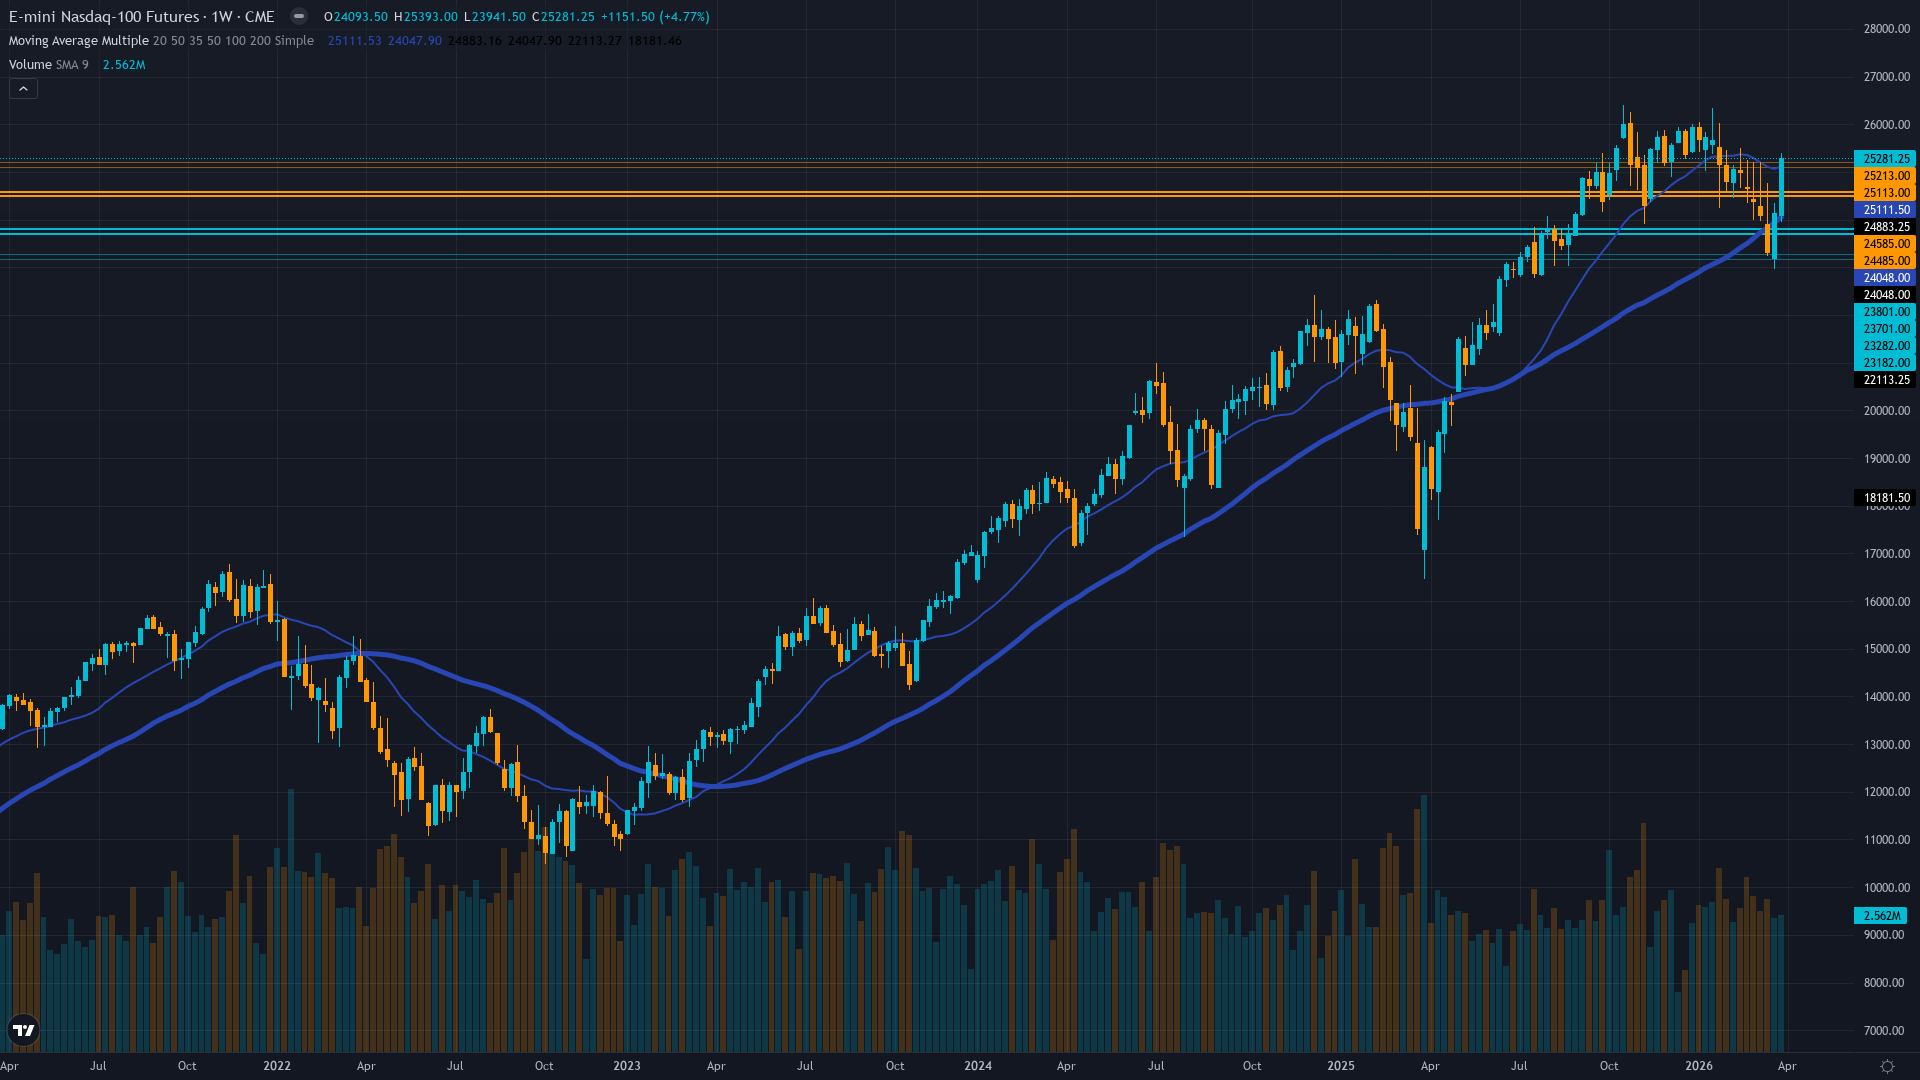Click the 24883.25 price label

[x=1885, y=227]
